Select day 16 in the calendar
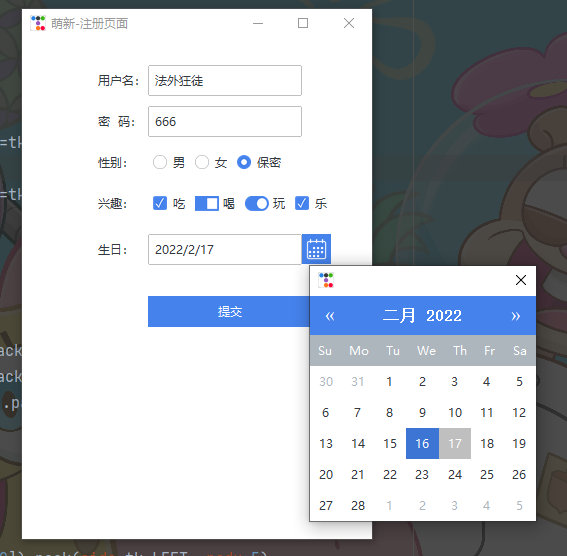Viewport: 567px width, 556px height. (422, 443)
